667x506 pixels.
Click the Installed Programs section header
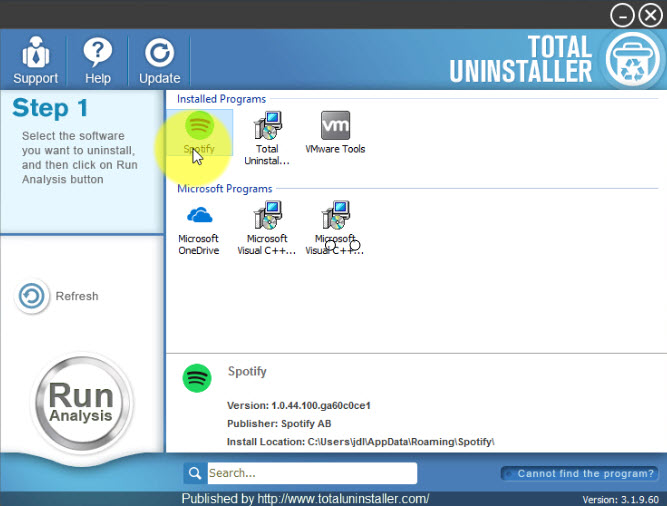(221, 99)
